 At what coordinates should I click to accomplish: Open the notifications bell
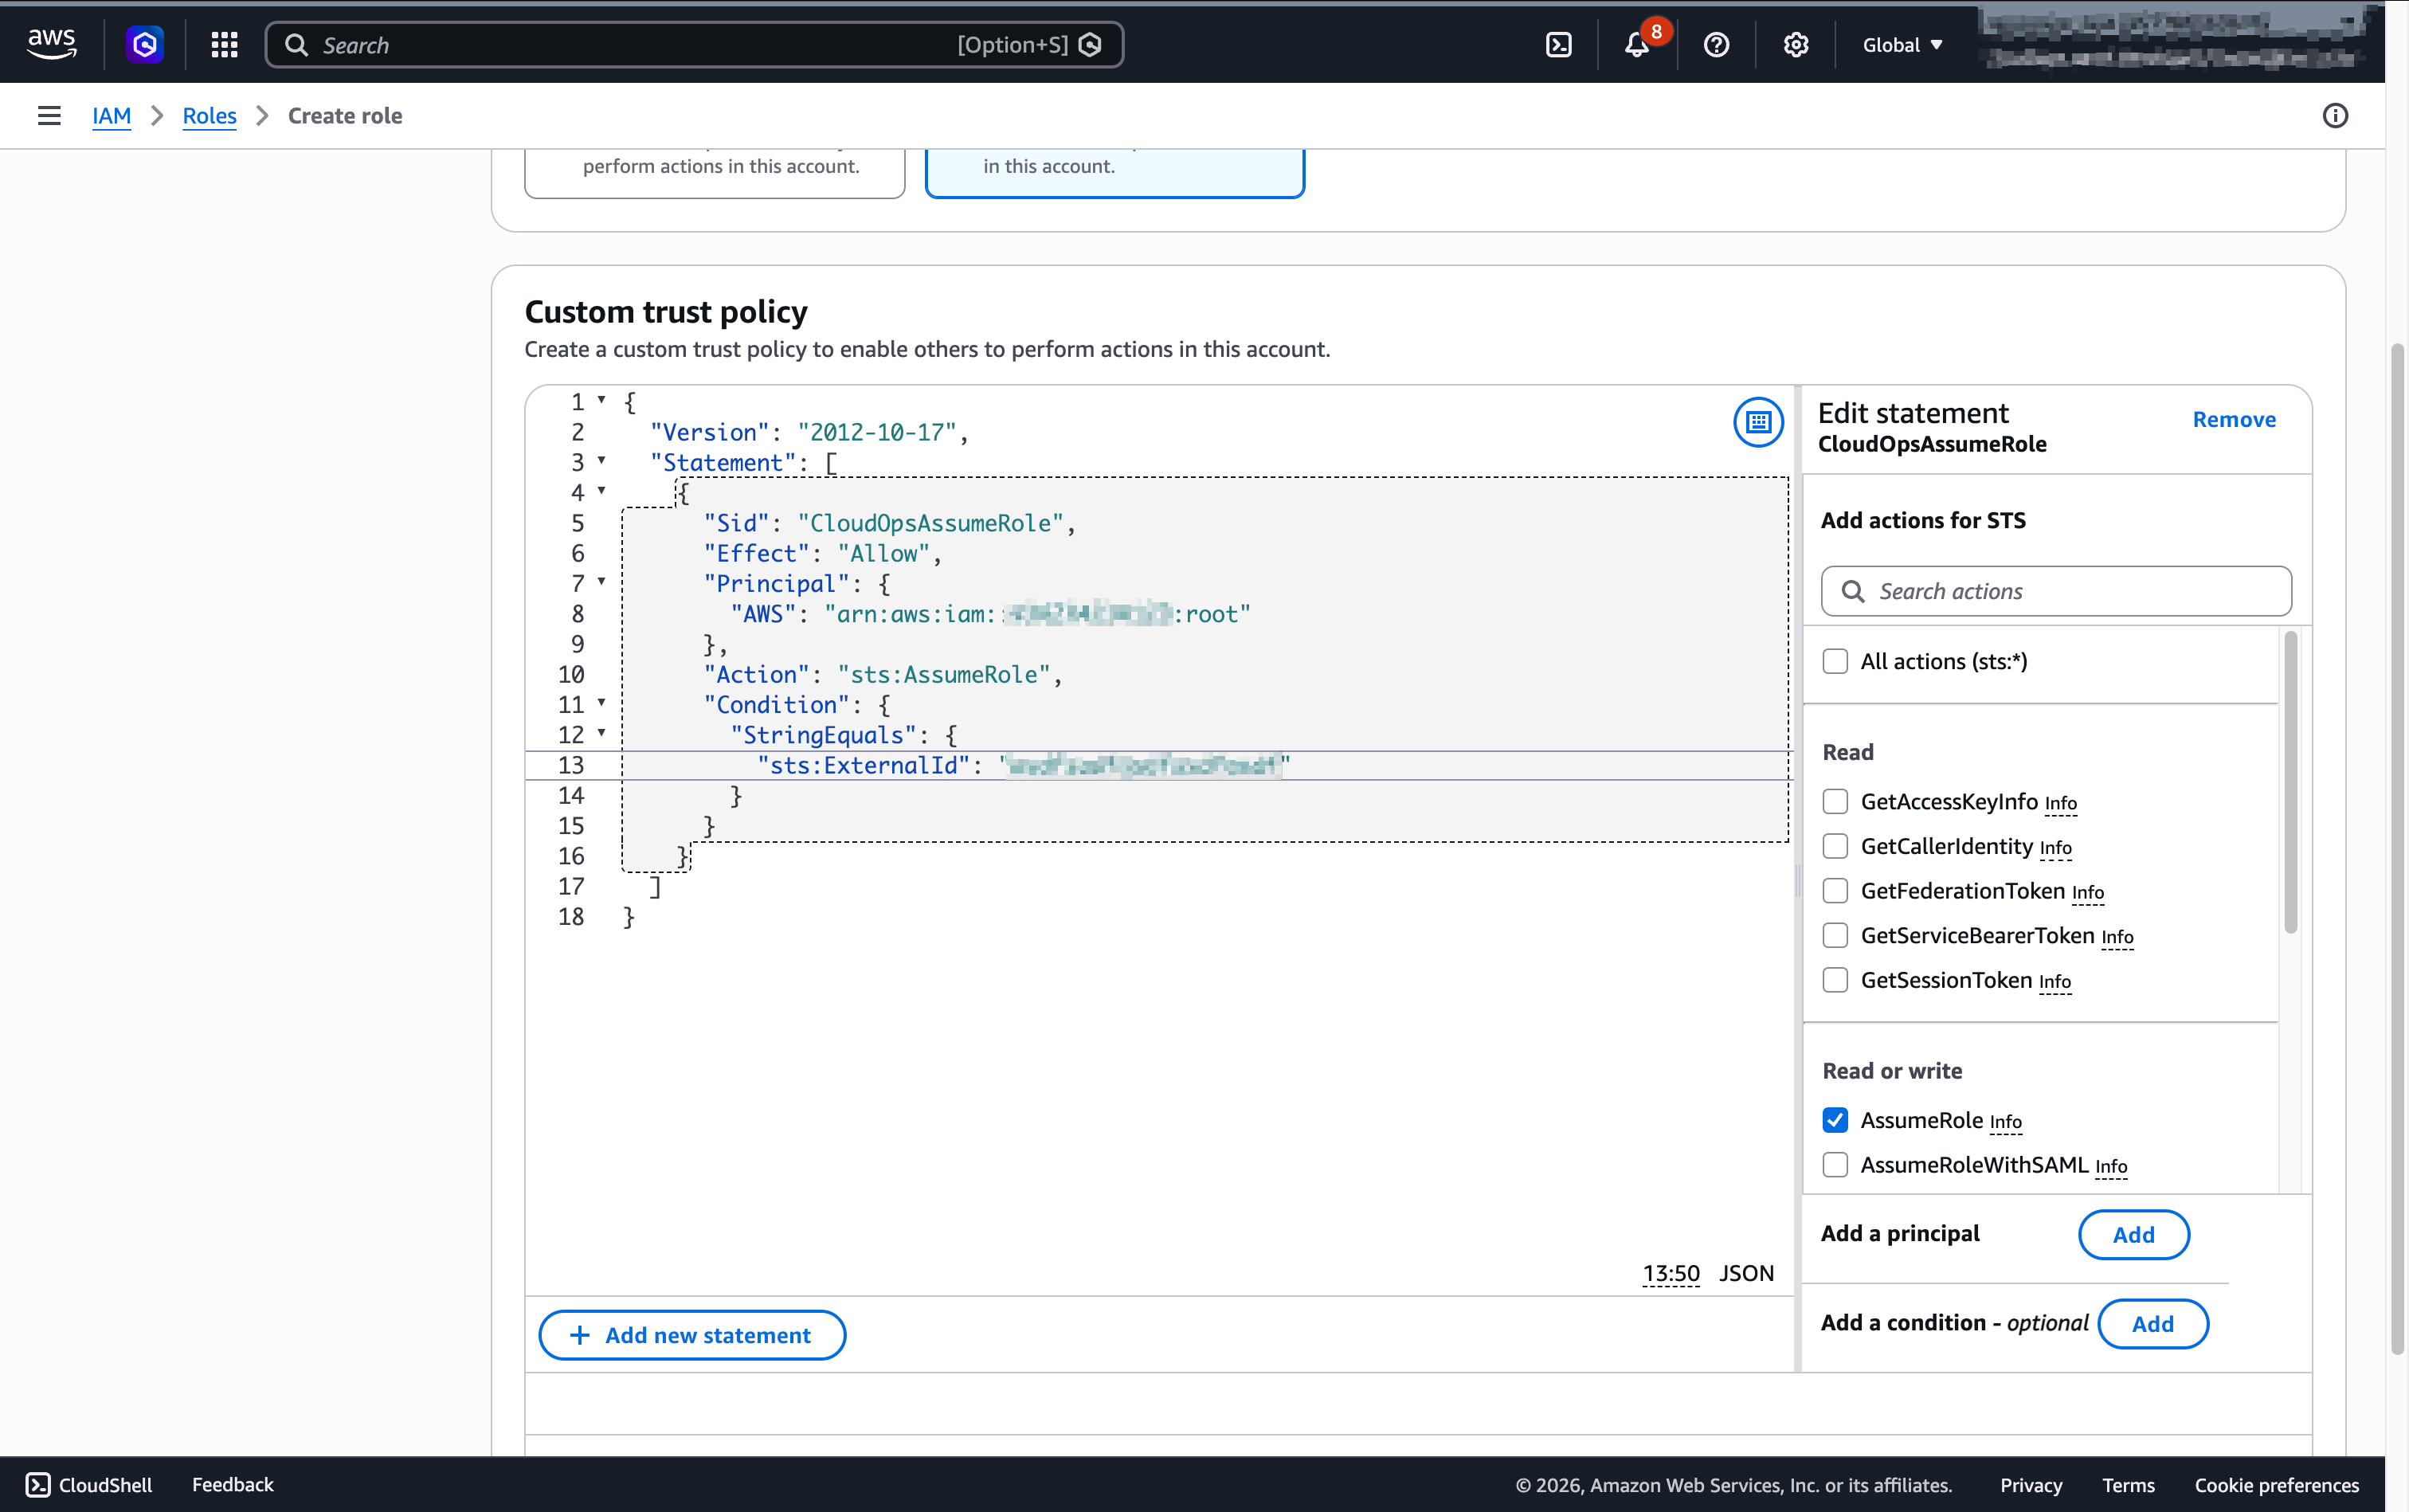coord(1637,45)
